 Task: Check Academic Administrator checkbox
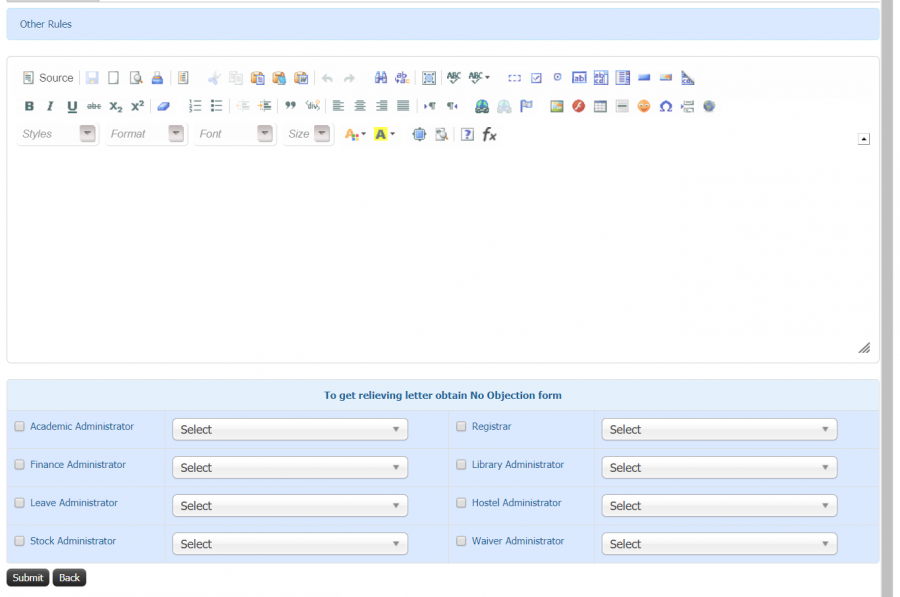click(x=20, y=426)
